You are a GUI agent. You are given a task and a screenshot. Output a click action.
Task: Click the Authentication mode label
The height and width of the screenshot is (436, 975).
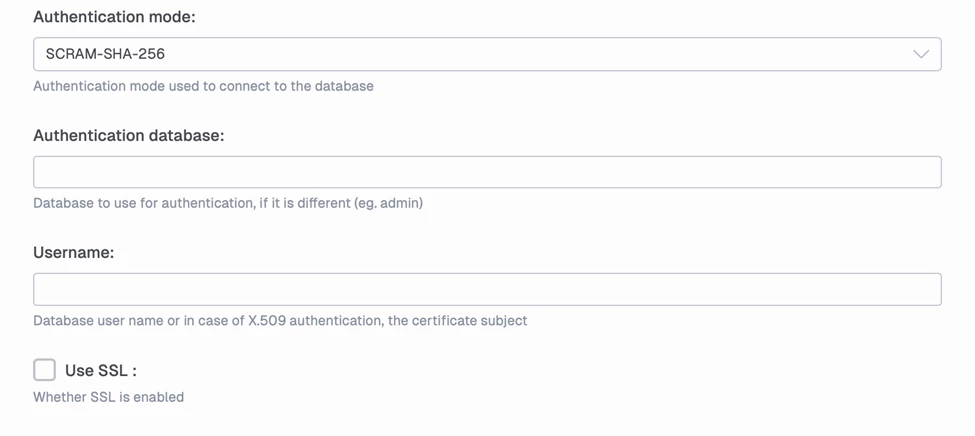point(114,18)
